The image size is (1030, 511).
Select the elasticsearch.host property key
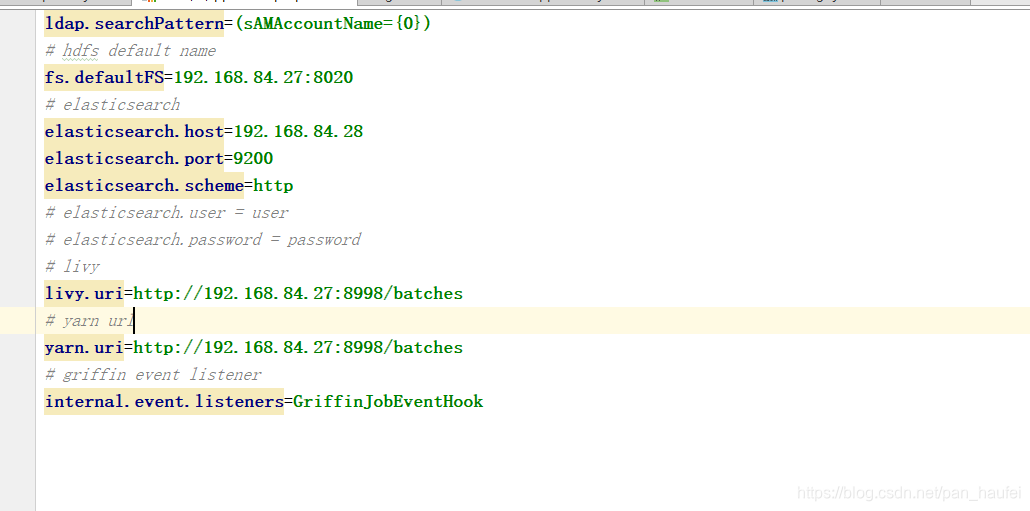tap(134, 131)
